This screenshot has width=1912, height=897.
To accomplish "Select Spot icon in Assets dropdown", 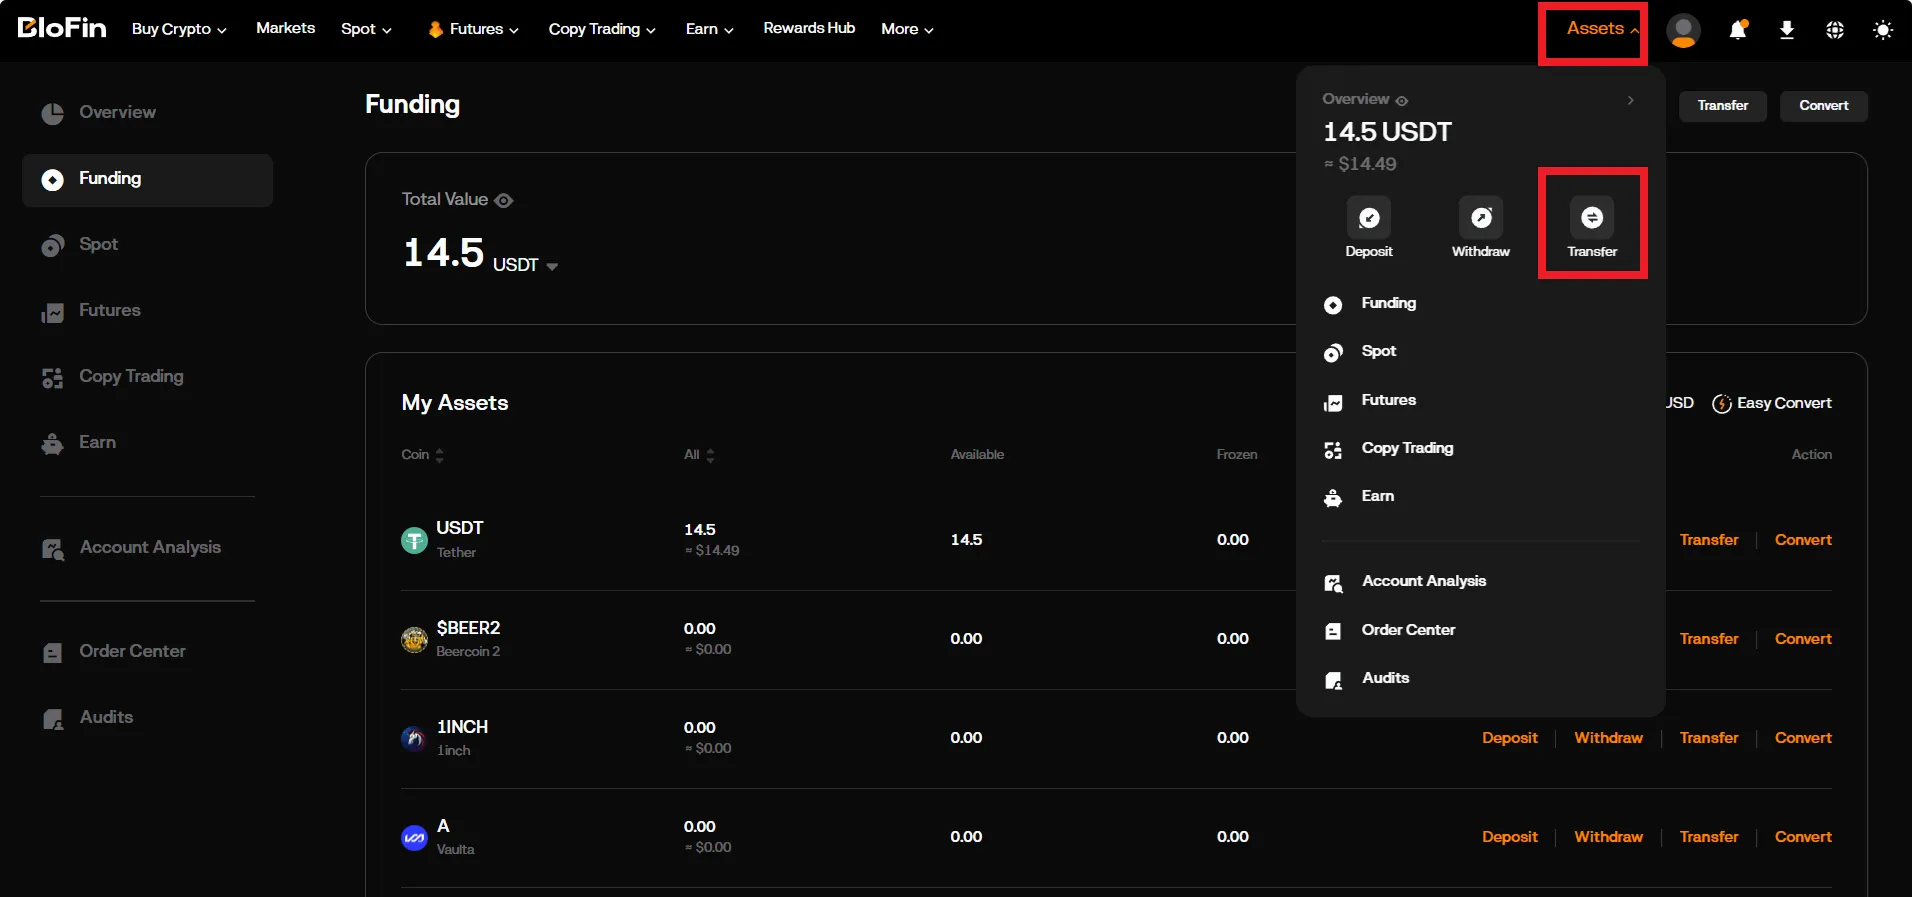I will click(1333, 353).
